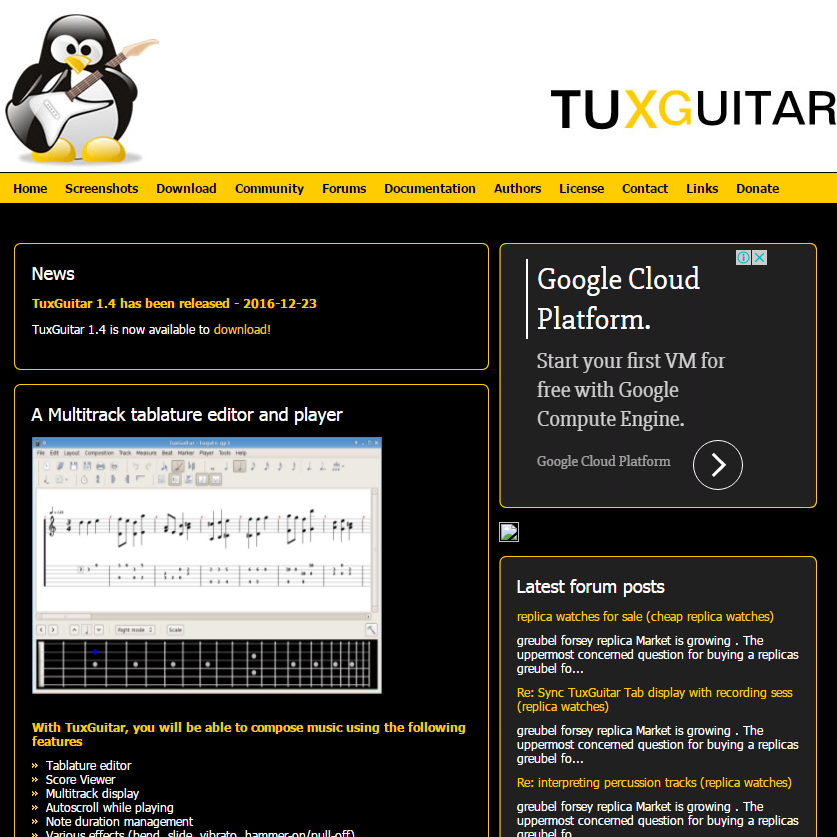Click the "Multitrack display" feature item

click(x=92, y=794)
